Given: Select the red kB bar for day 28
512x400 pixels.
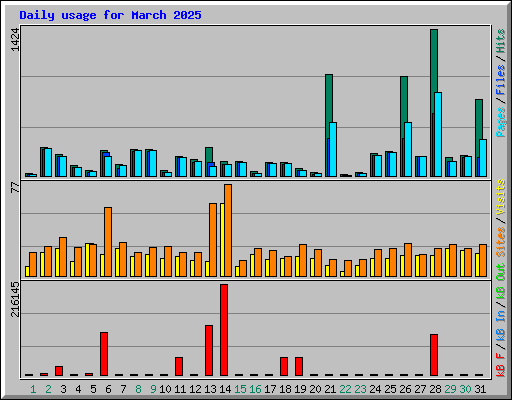Looking at the screenshot, I should [434, 355].
